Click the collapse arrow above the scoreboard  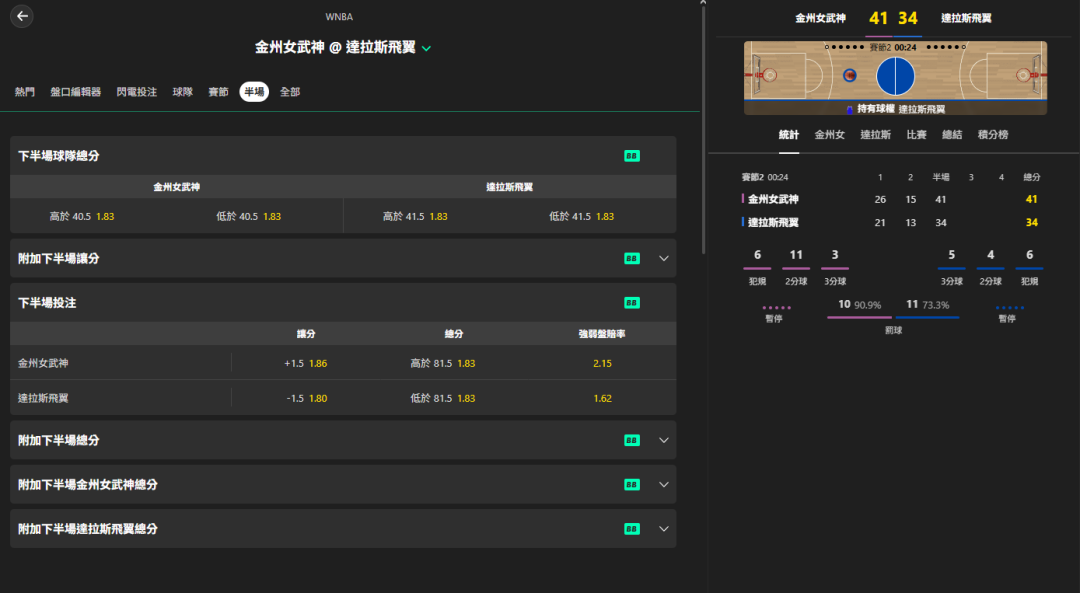tap(703, 3)
